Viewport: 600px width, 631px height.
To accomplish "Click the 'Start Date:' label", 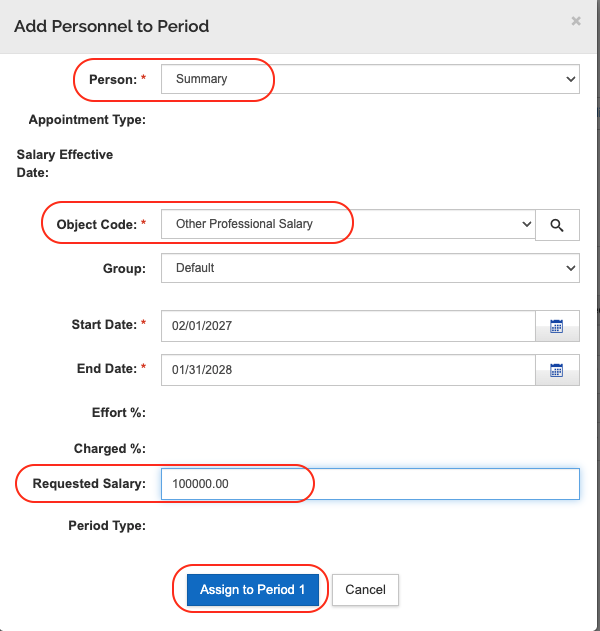I will click(x=104, y=324).
